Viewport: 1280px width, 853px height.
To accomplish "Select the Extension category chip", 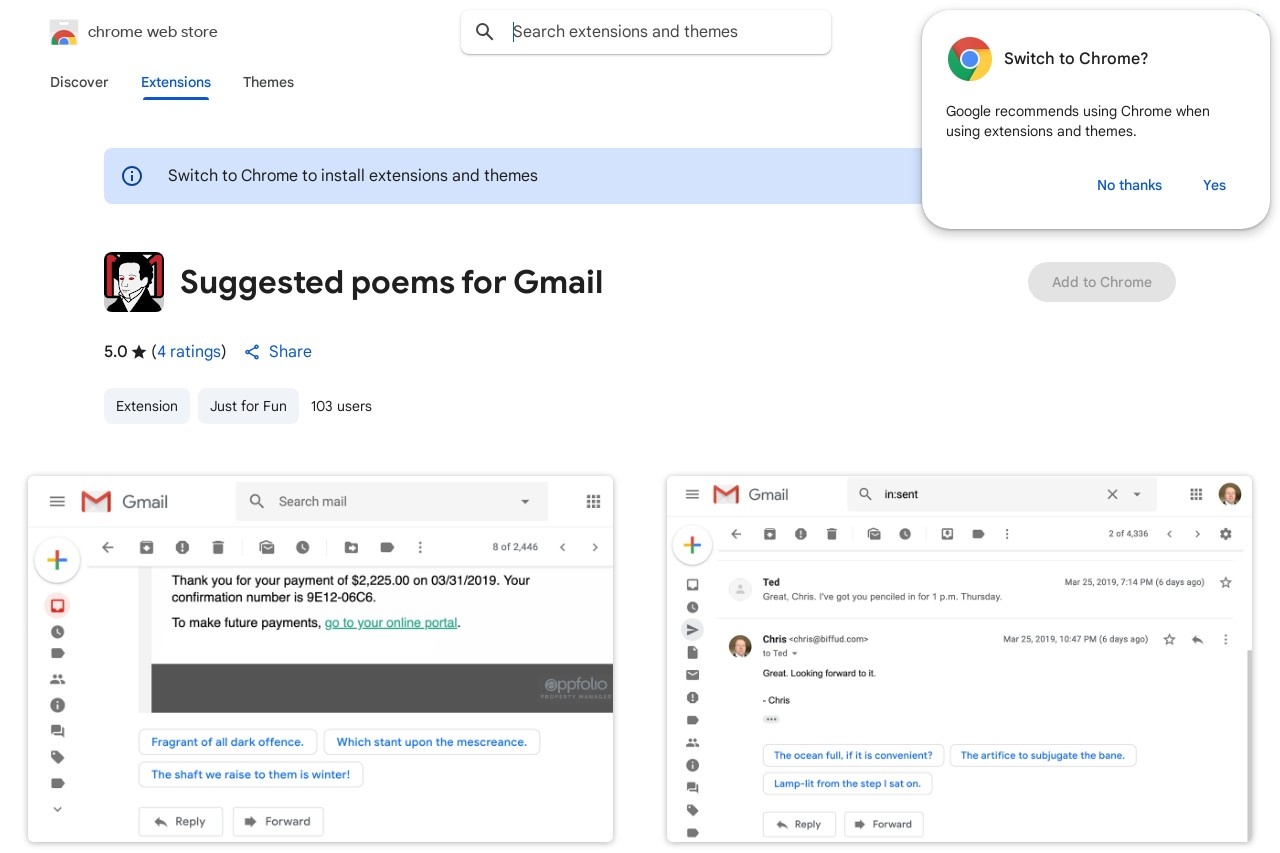I will [147, 406].
